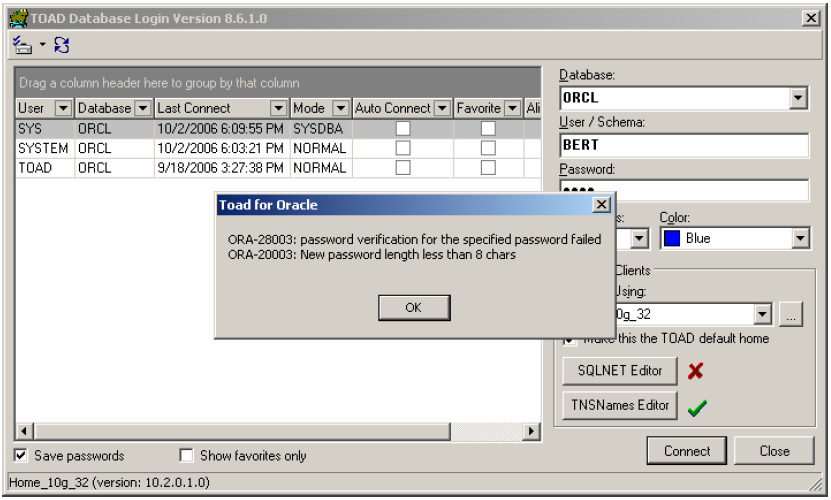The width and height of the screenshot is (831, 500).
Task: Open the User column filter dropdown
Action: pos(63,108)
